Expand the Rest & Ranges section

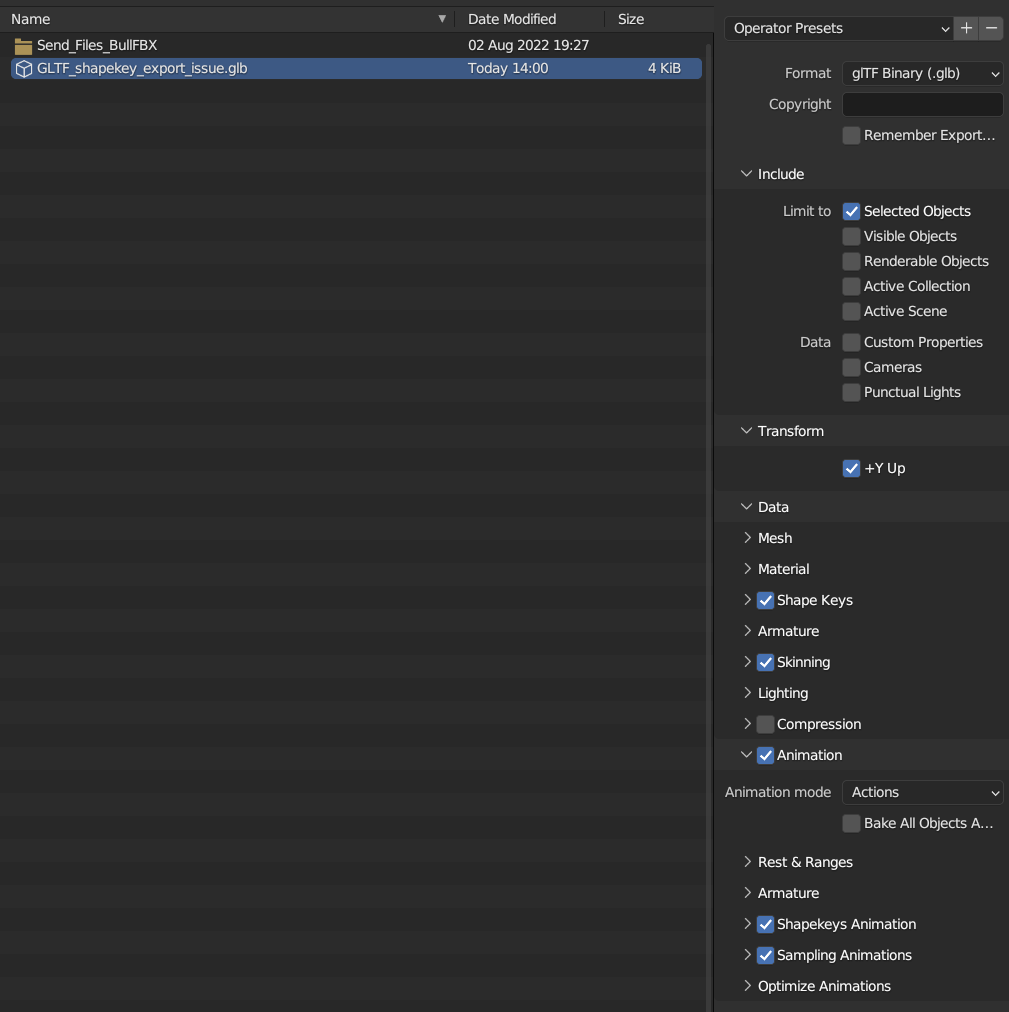coord(747,862)
